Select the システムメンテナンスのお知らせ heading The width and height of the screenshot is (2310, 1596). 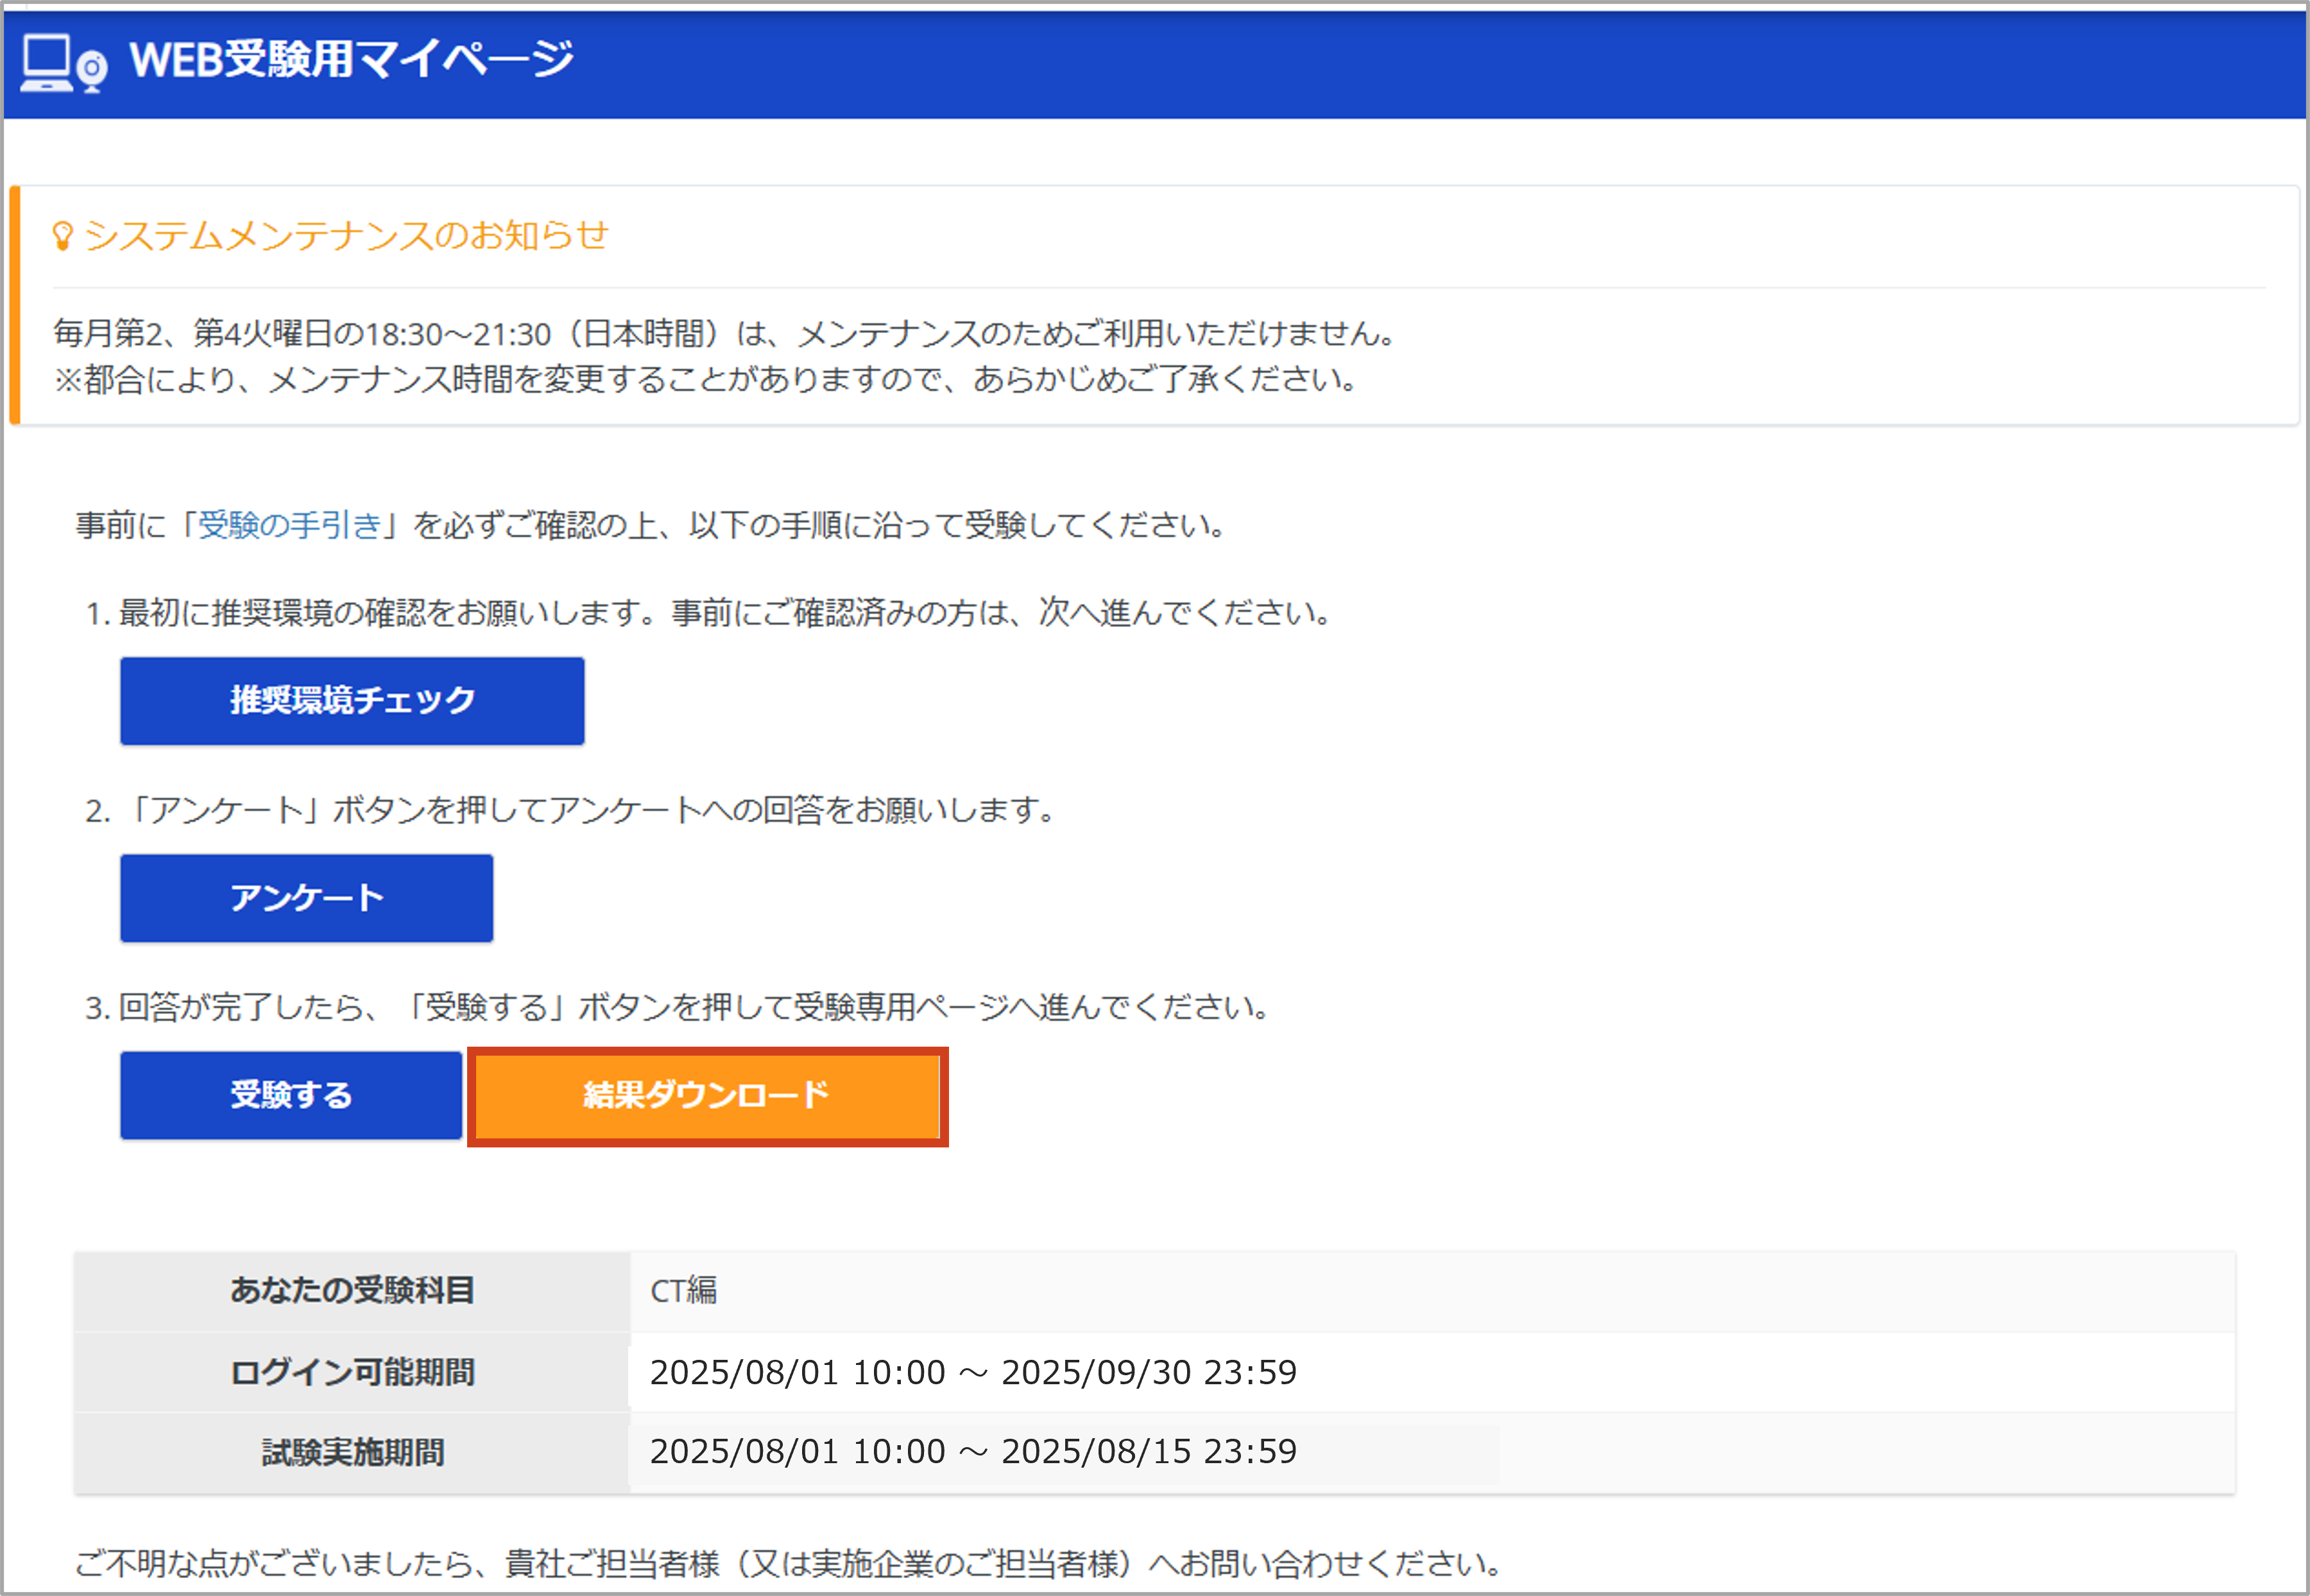(x=346, y=236)
